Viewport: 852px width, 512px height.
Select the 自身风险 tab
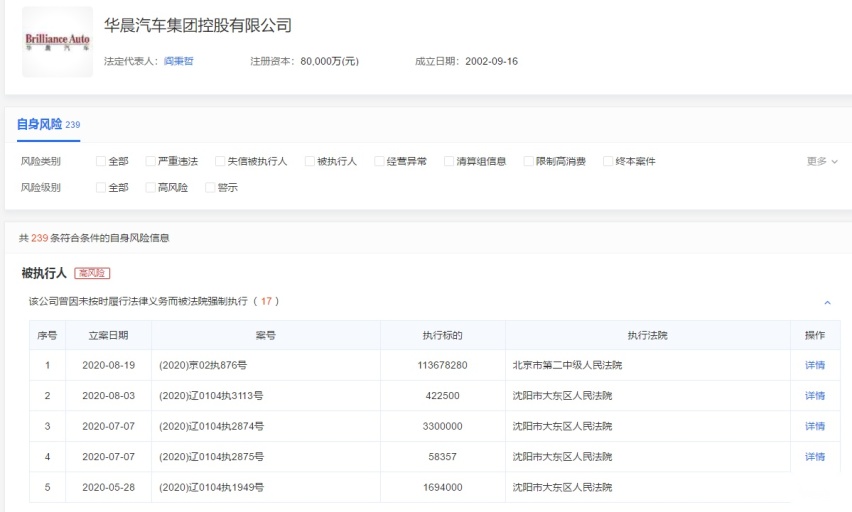click(x=48, y=124)
